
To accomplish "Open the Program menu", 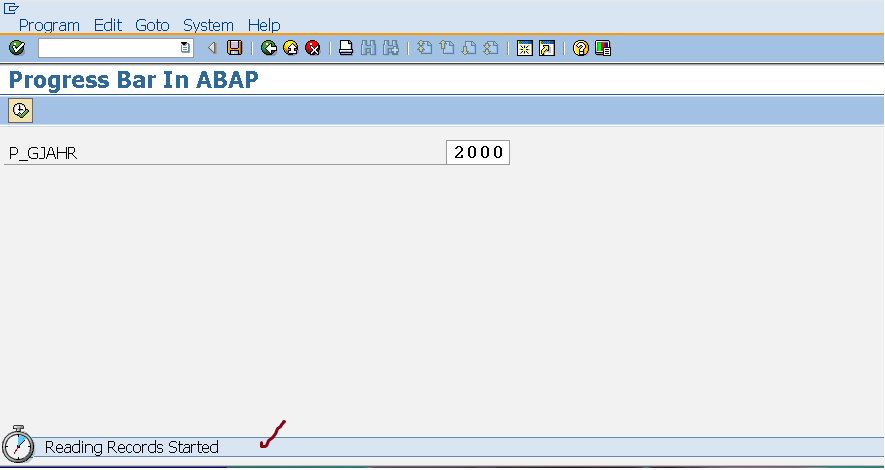I will 49,25.
